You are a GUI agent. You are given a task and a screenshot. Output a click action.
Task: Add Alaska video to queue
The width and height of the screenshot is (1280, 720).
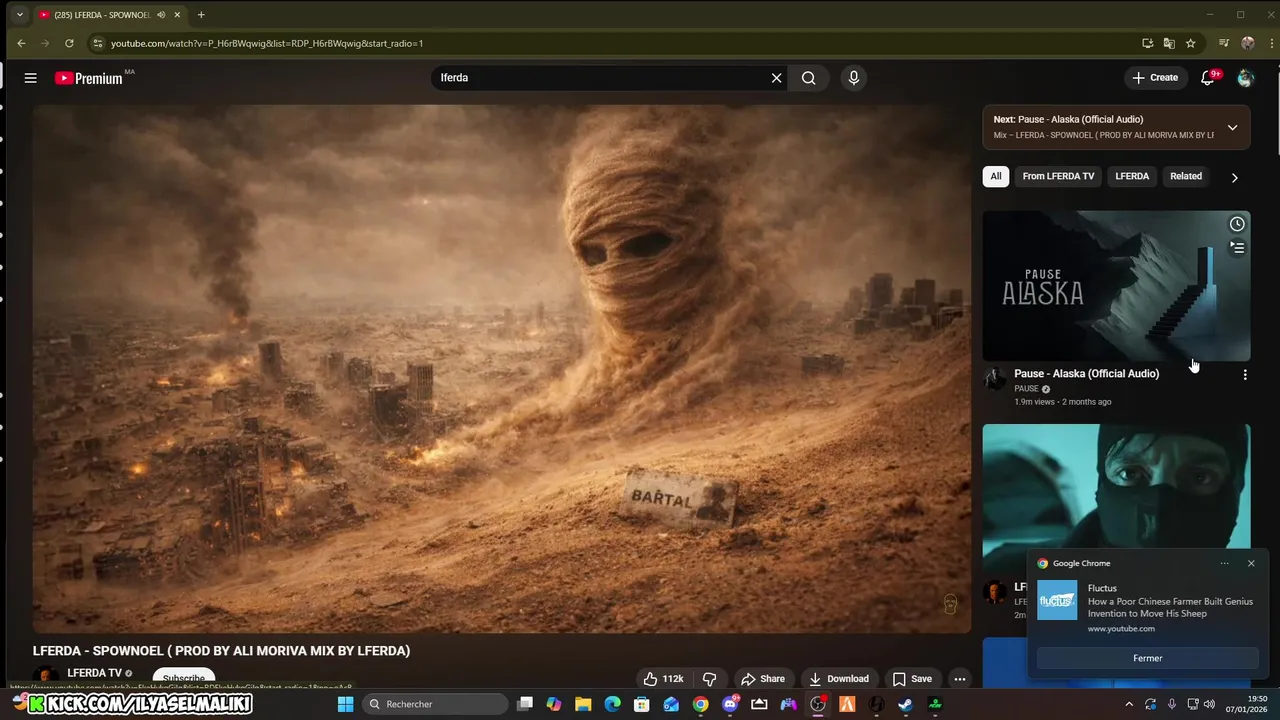coord(1237,248)
